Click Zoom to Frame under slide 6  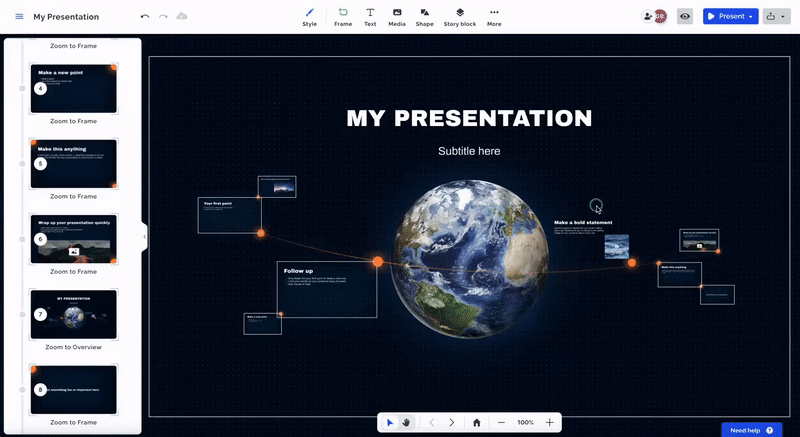point(73,272)
